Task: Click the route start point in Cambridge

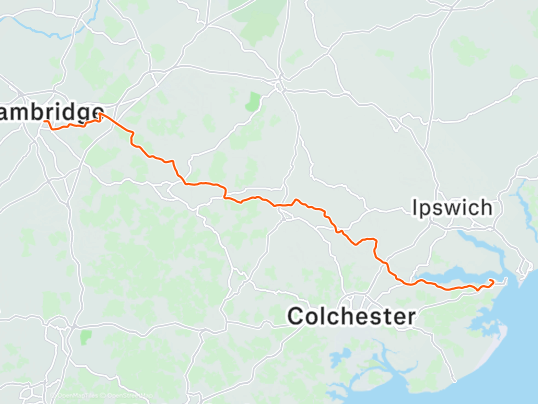Action: coord(45,121)
